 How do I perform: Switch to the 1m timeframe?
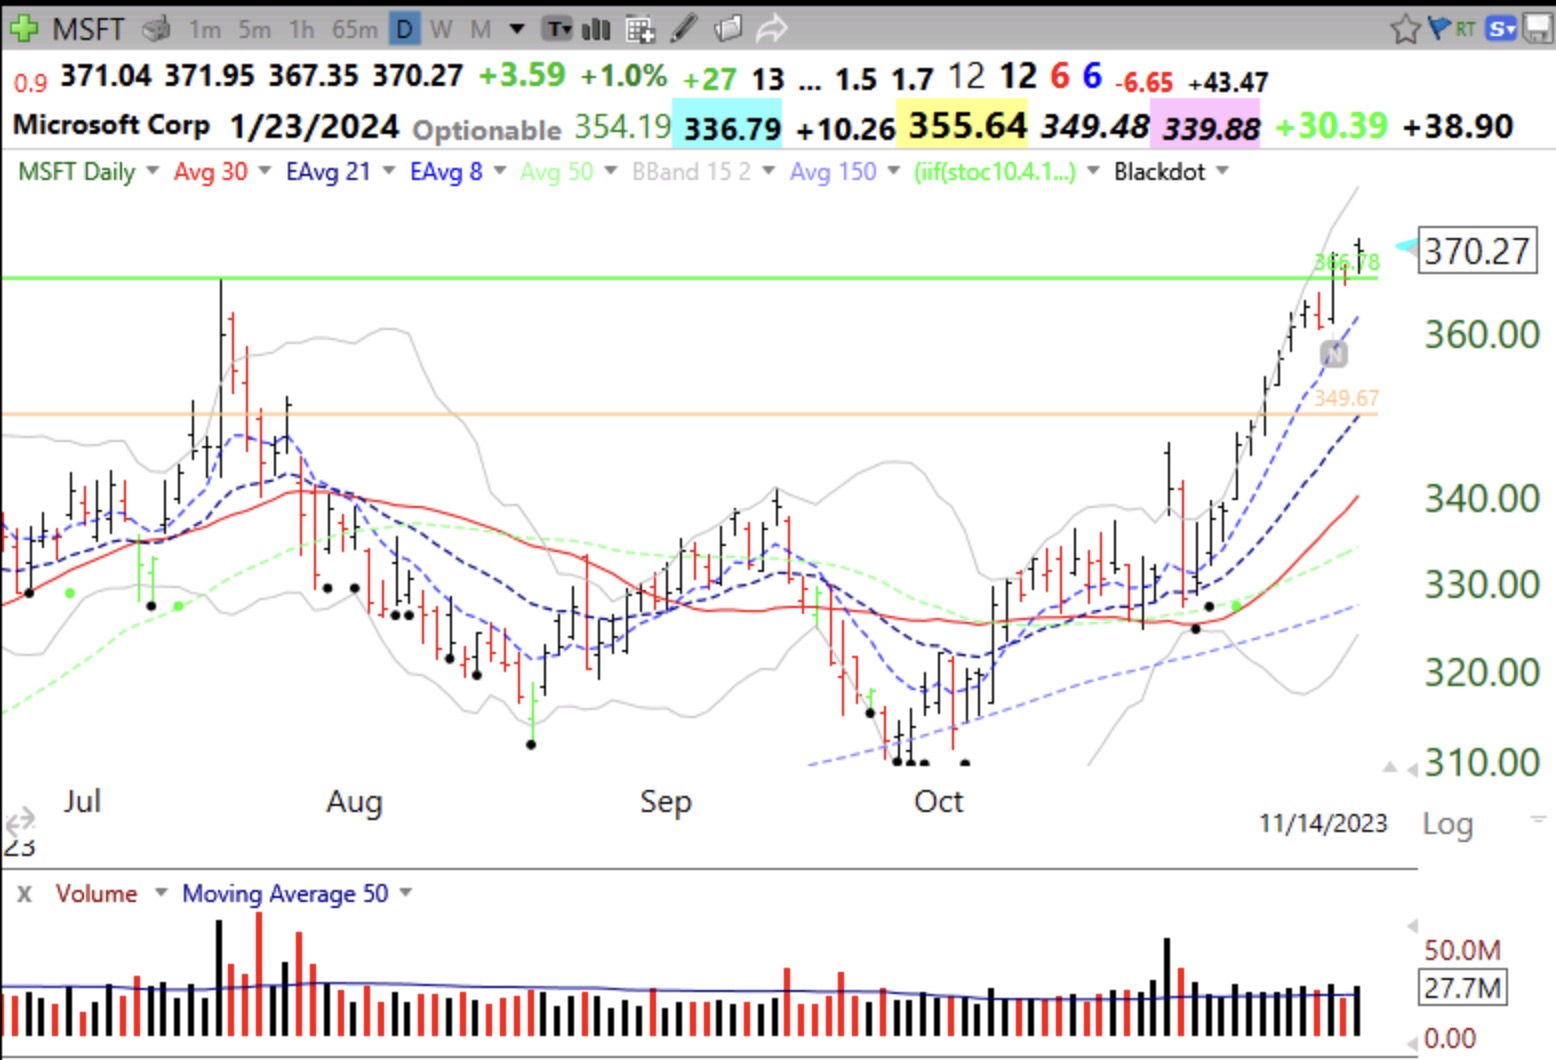(x=204, y=30)
